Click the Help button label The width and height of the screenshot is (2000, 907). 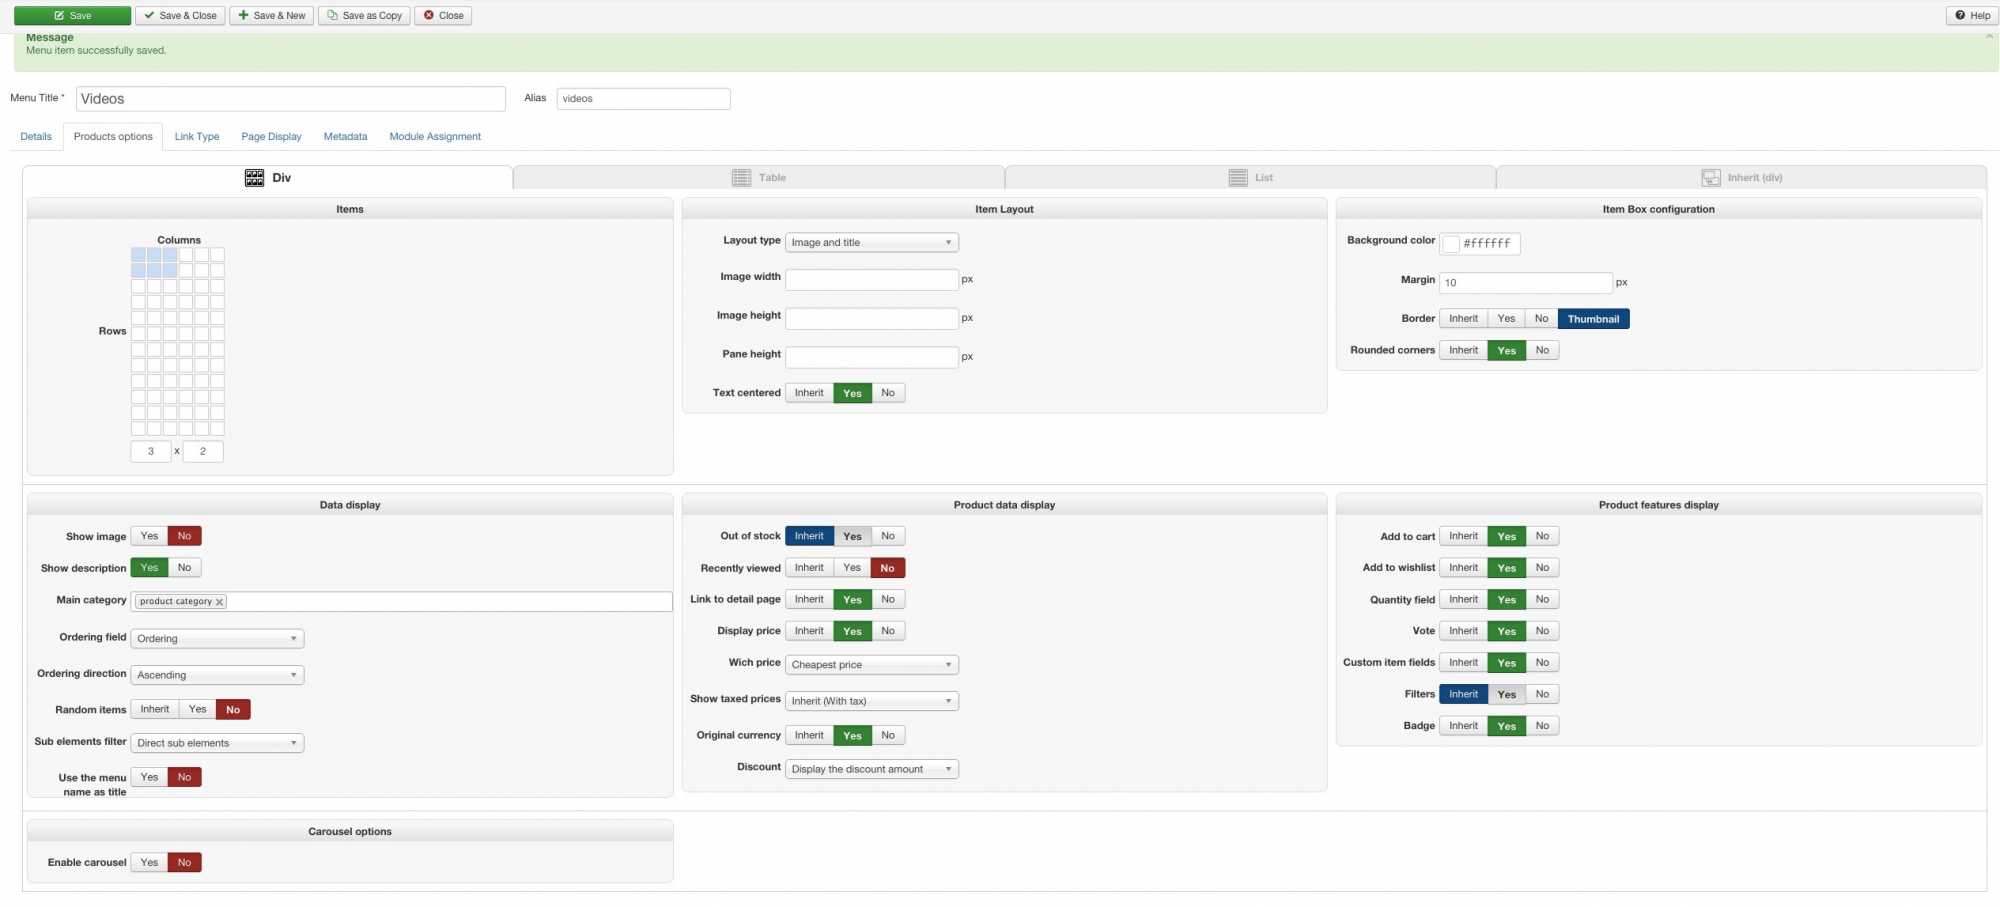tap(1980, 16)
